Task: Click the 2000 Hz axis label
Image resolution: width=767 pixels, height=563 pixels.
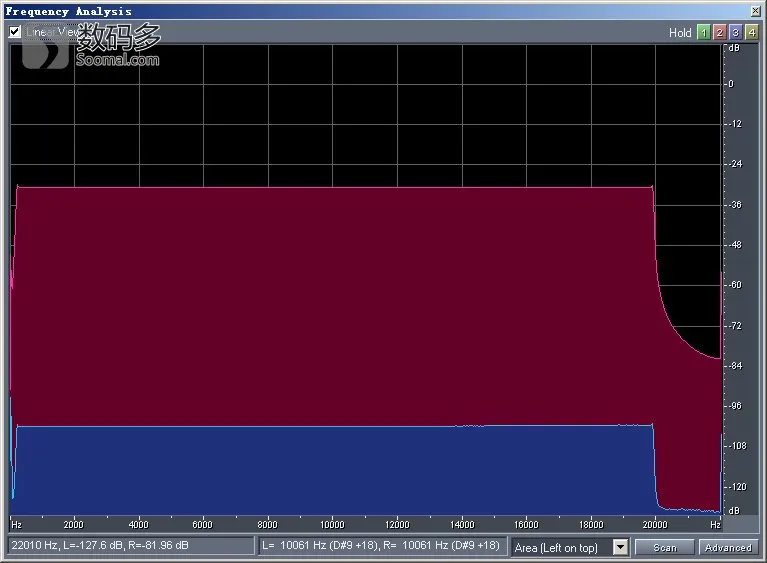Action: (x=73, y=525)
